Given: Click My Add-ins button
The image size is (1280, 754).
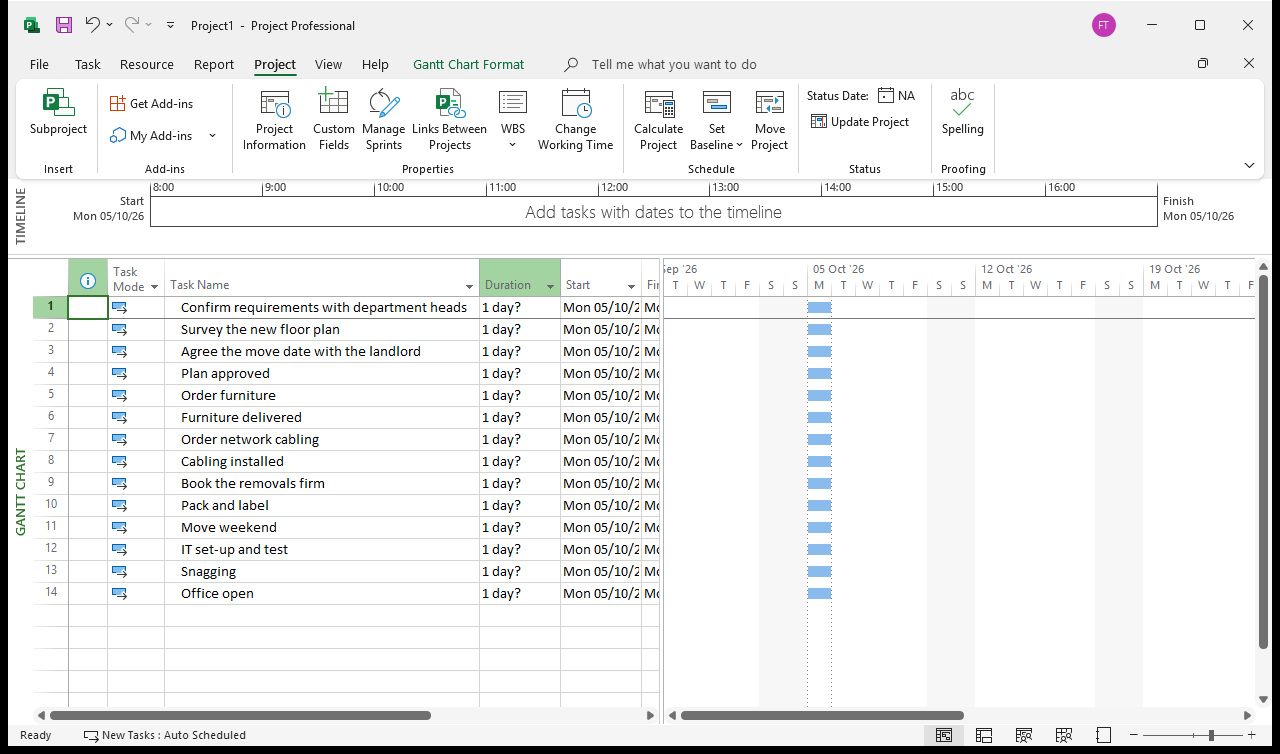Looking at the screenshot, I should click(x=152, y=136).
